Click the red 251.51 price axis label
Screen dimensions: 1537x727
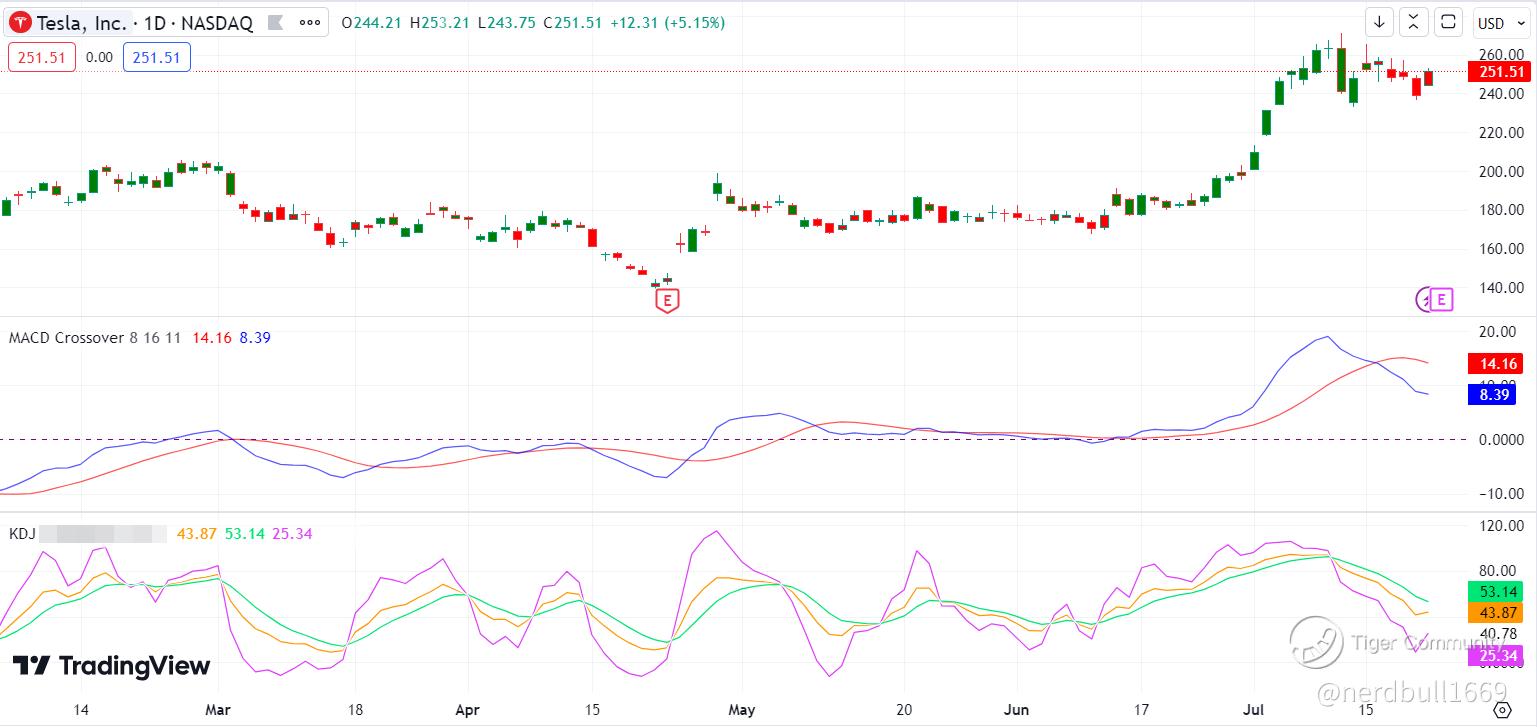coord(1501,72)
